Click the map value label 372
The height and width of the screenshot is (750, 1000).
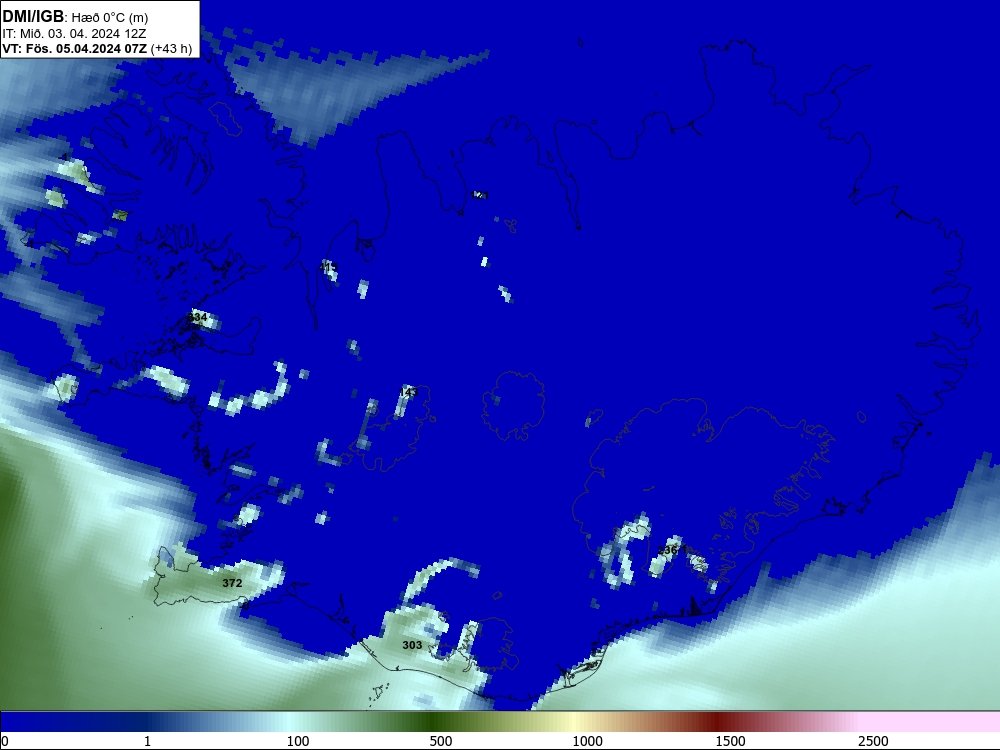232,583
